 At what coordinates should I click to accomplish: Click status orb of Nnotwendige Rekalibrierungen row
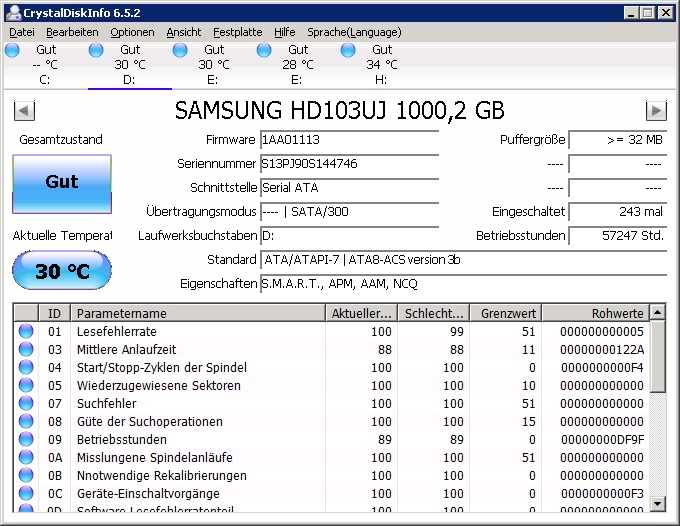tap(26, 475)
